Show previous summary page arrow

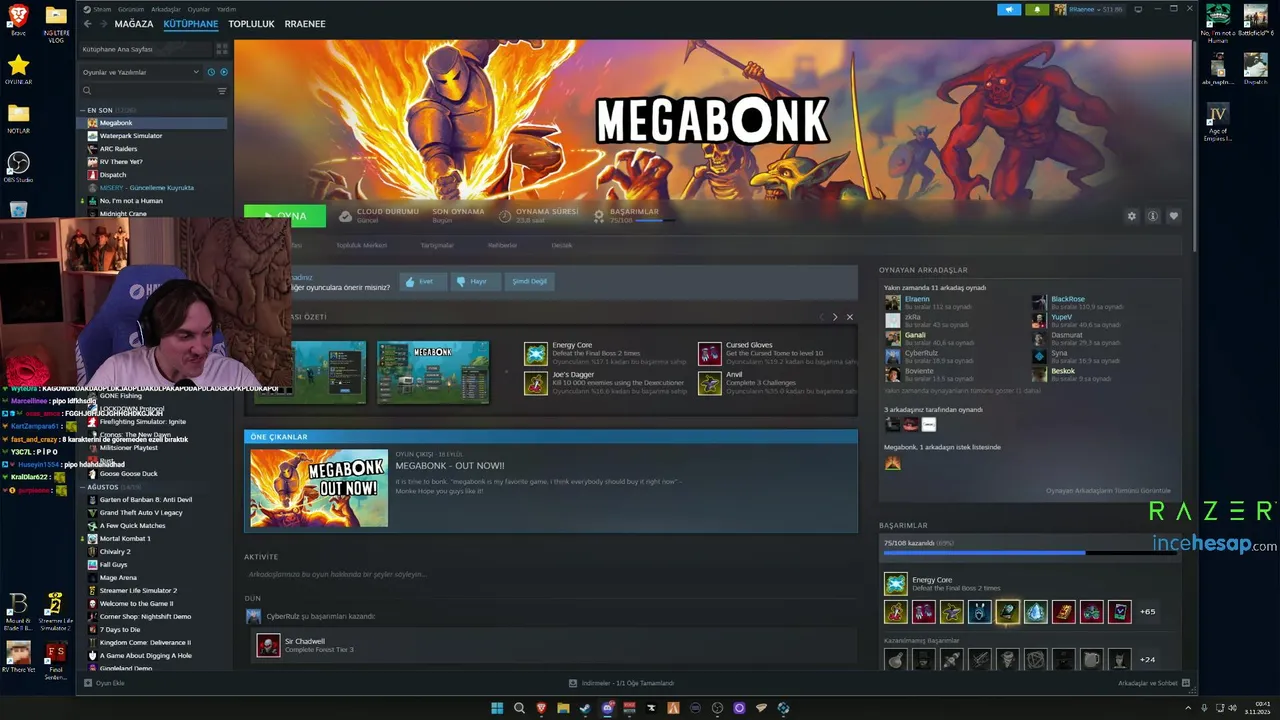click(821, 317)
